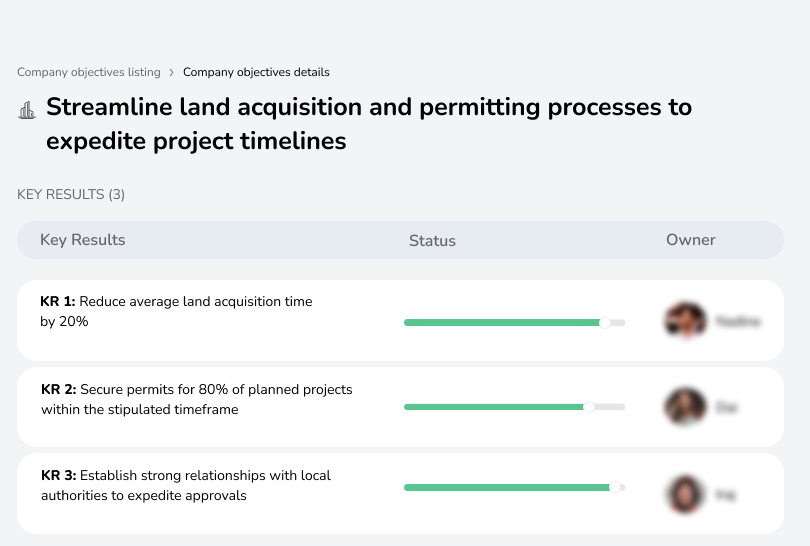Image resolution: width=810 pixels, height=546 pixels.
Task: Click KR 1 progress slider handle
Action: coord(604,323)
